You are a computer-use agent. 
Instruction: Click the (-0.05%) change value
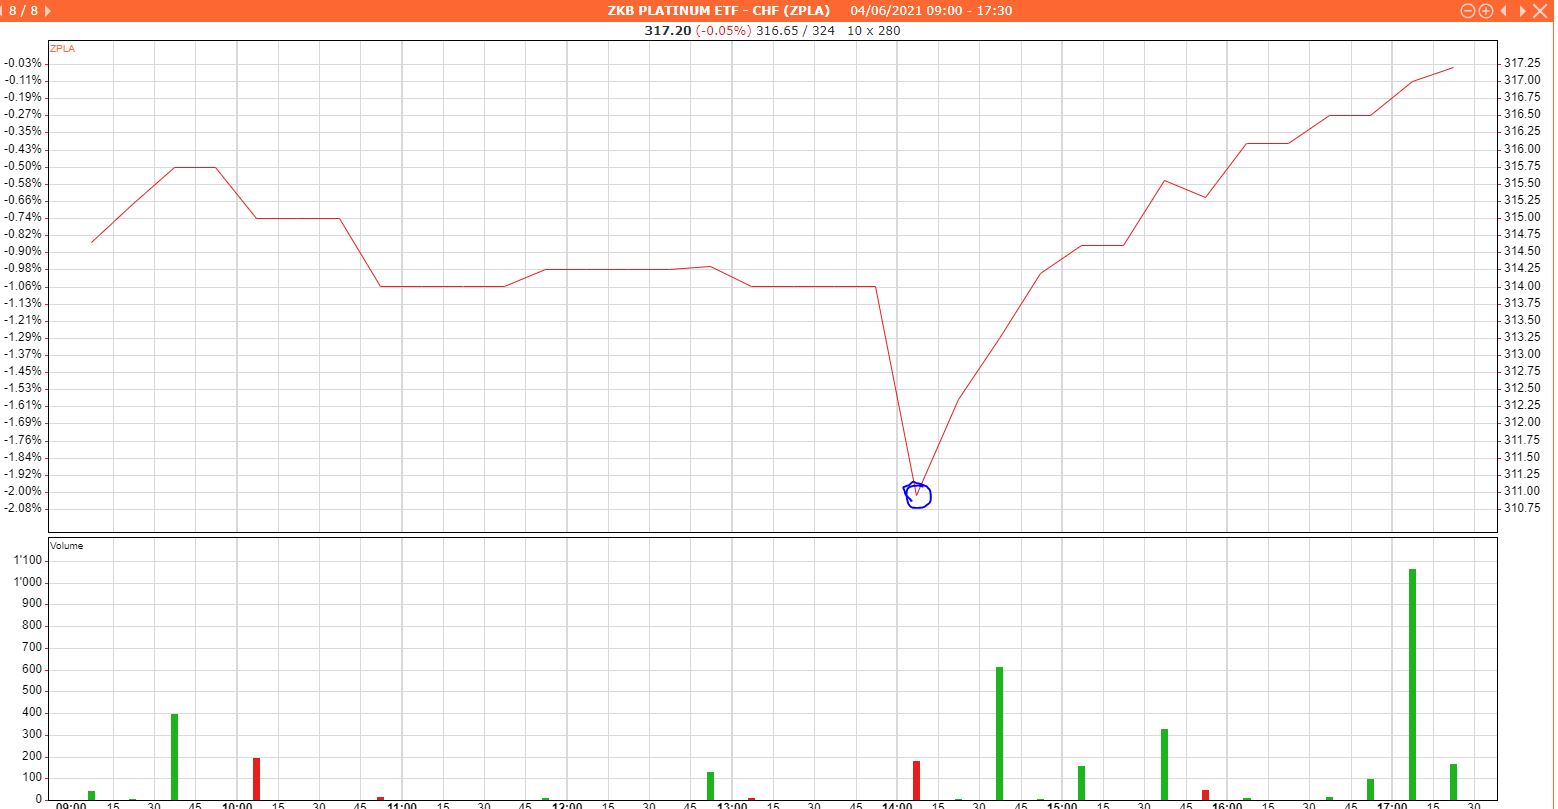tap(723, 30)
